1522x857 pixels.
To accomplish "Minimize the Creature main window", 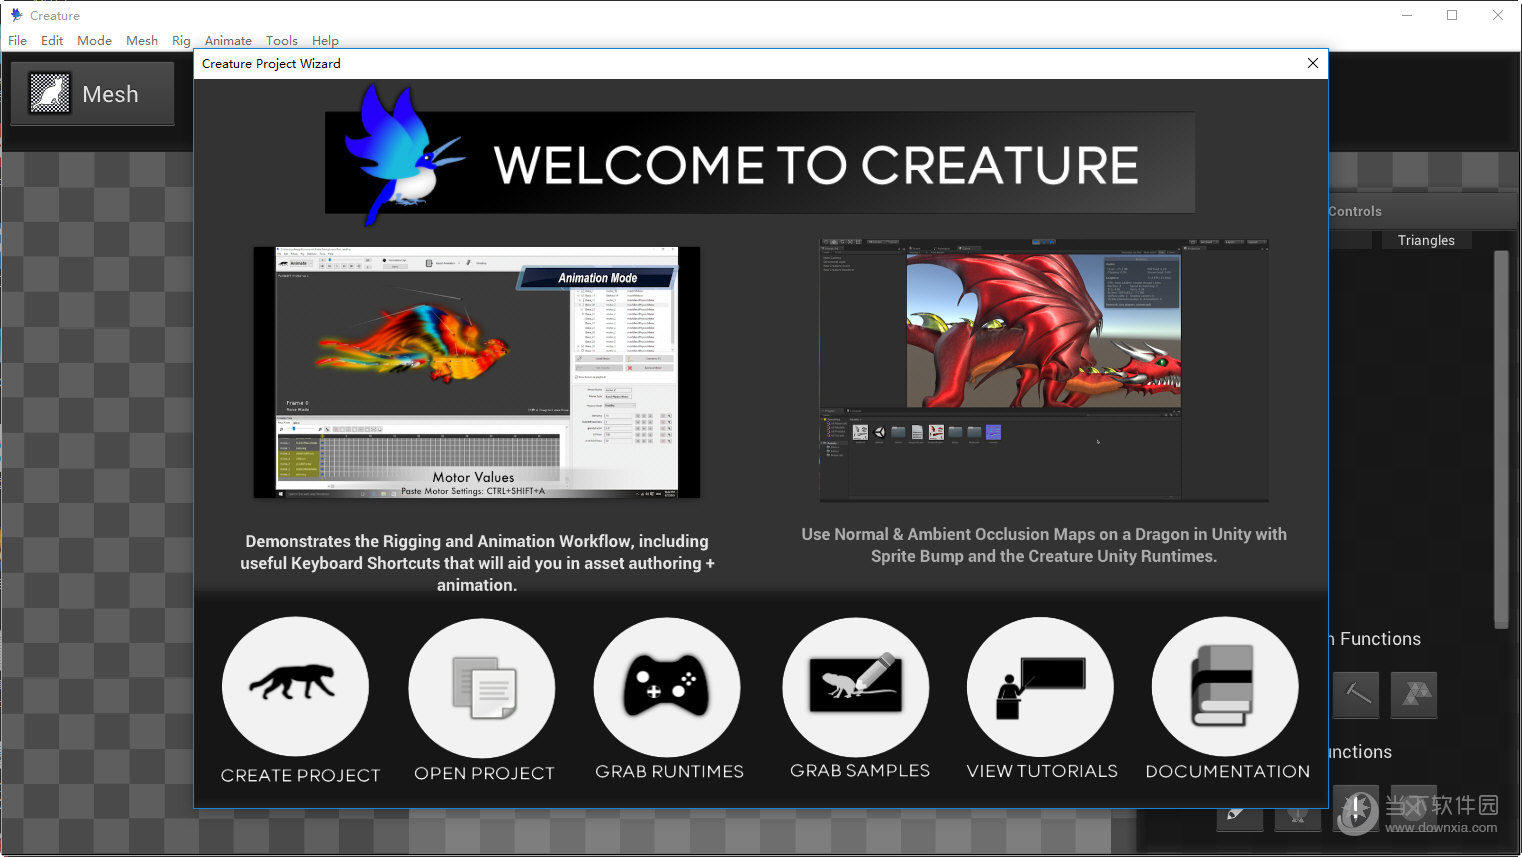I will 1407,15.
